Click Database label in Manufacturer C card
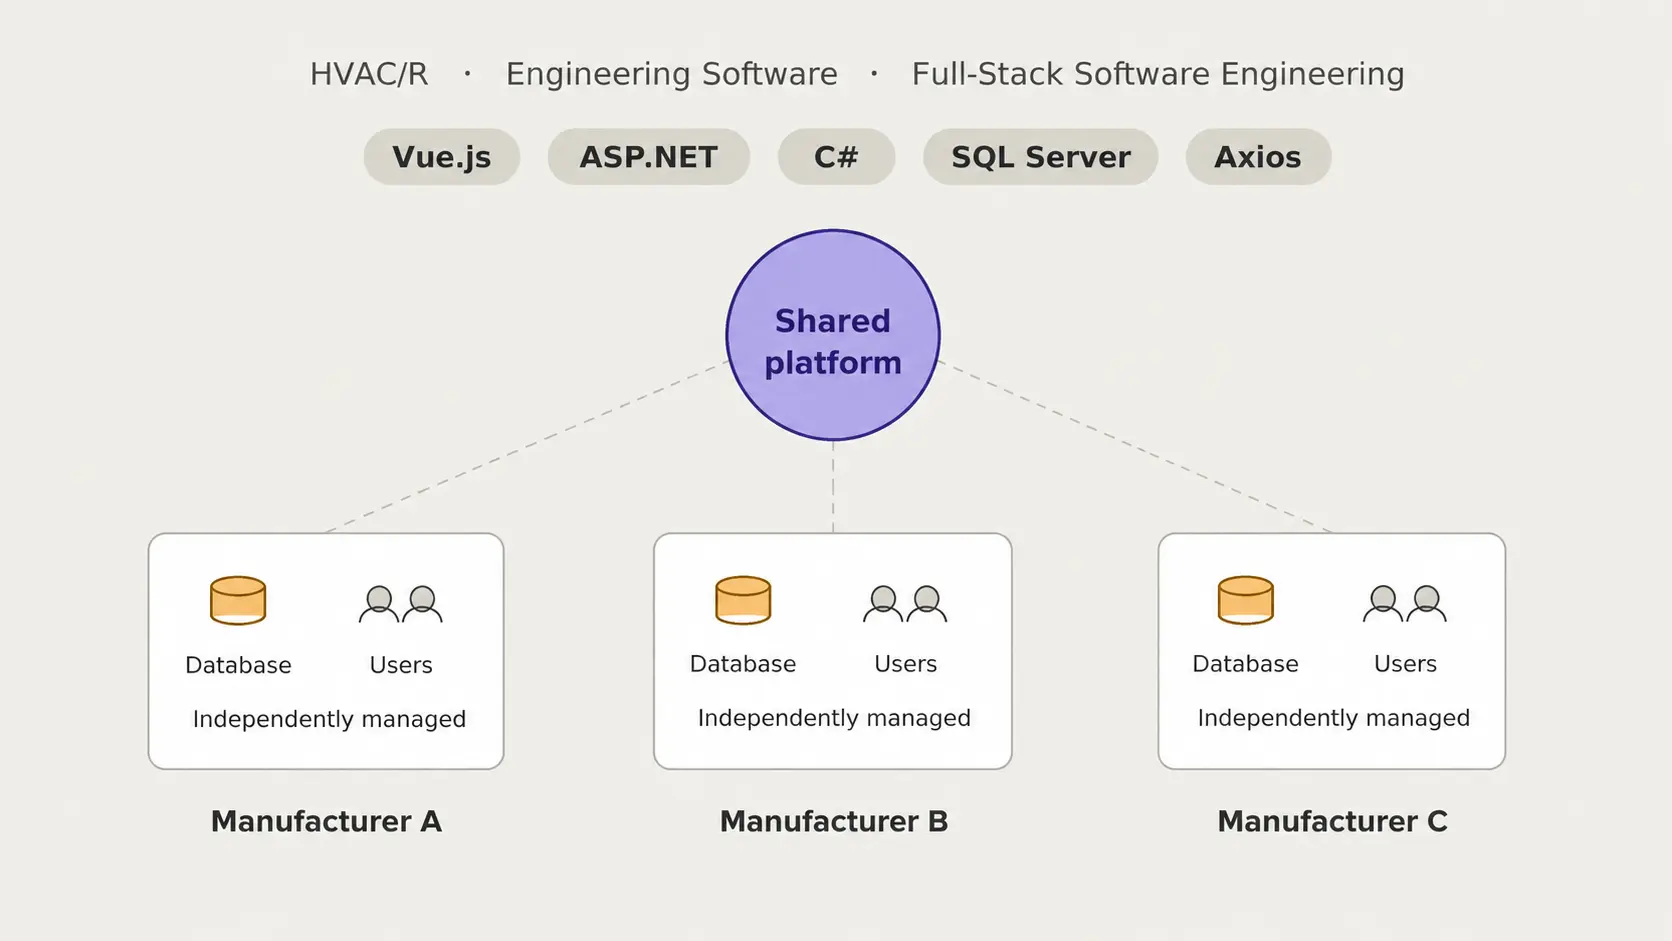The height and width of the screenshot is (941, 1672). [x=1245, y=664]
